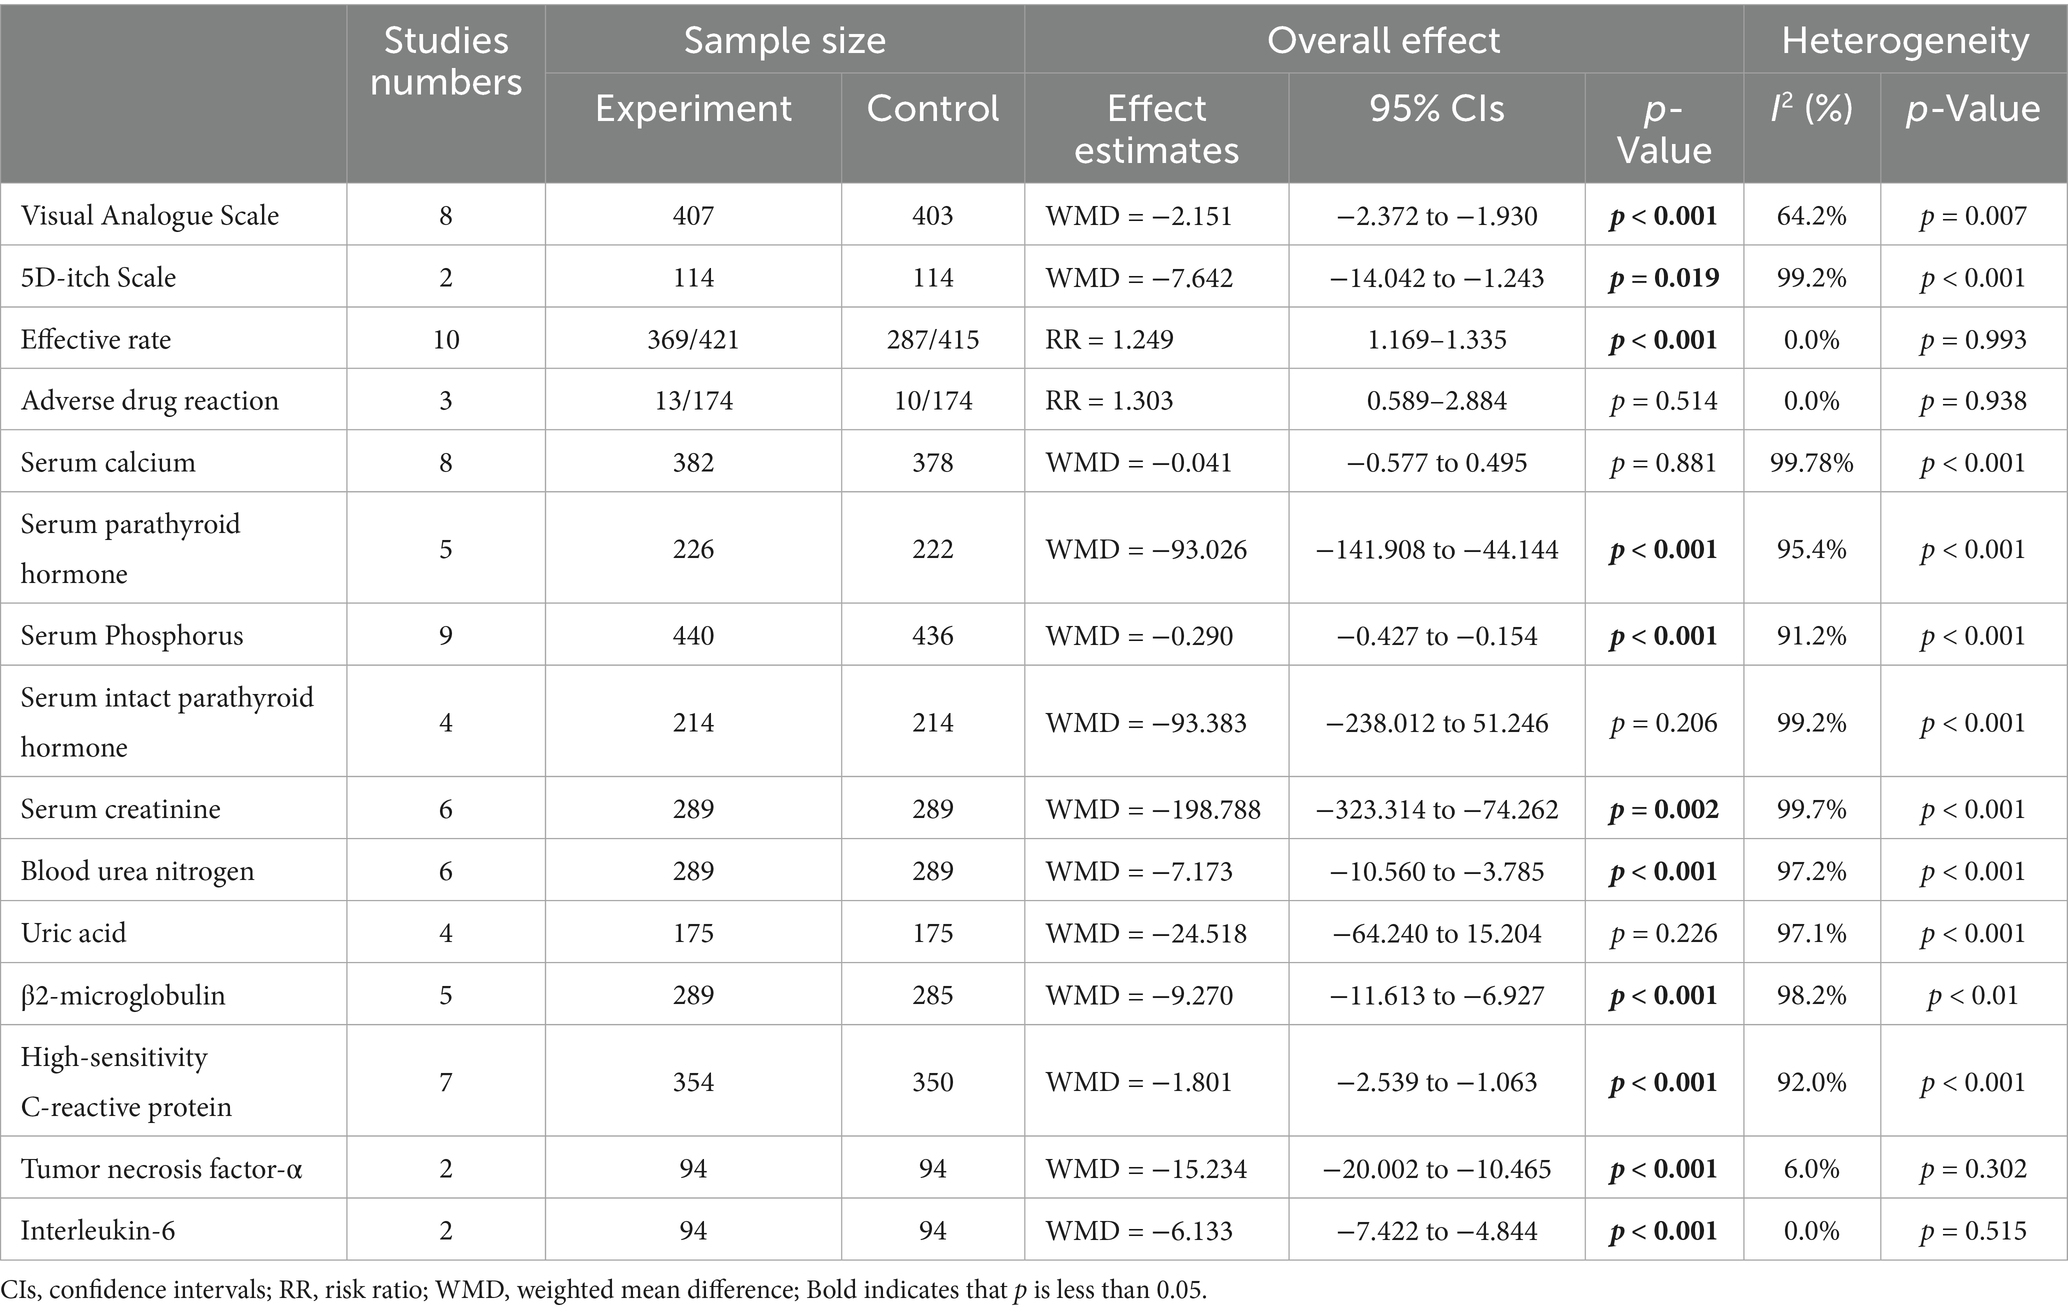Image resolution: width=2068 pixels, height=1312 pixels.
Task: Select the "5D-itch Scale" row label
Action: [x=99, y=278]
